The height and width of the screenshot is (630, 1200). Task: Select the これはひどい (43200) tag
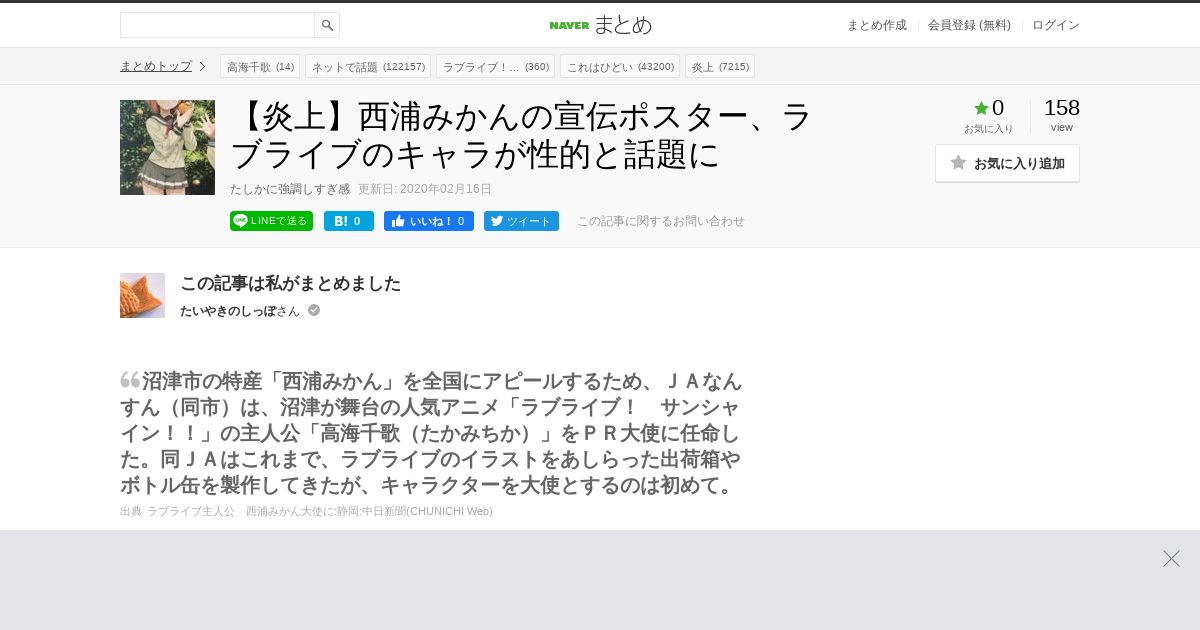(620, 66)
